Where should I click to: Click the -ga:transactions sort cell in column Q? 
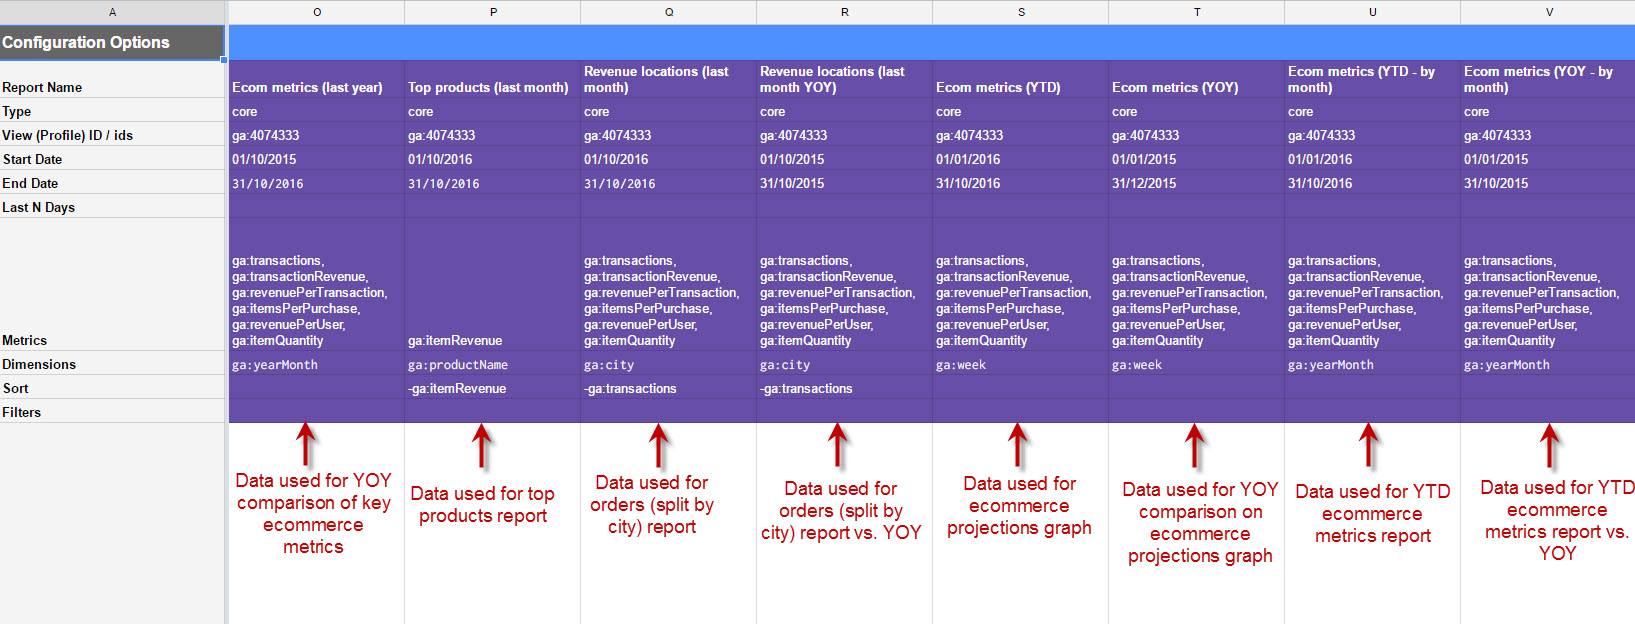coord(669,388)
